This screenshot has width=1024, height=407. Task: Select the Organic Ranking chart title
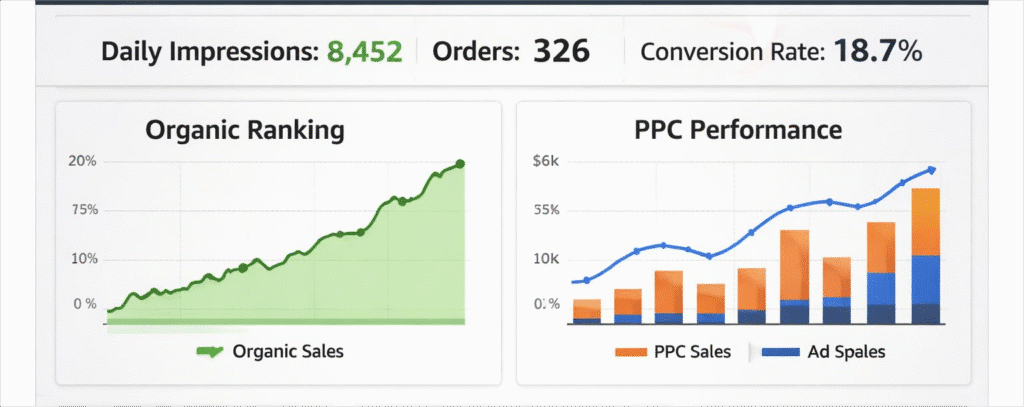[x=245, y=130]
